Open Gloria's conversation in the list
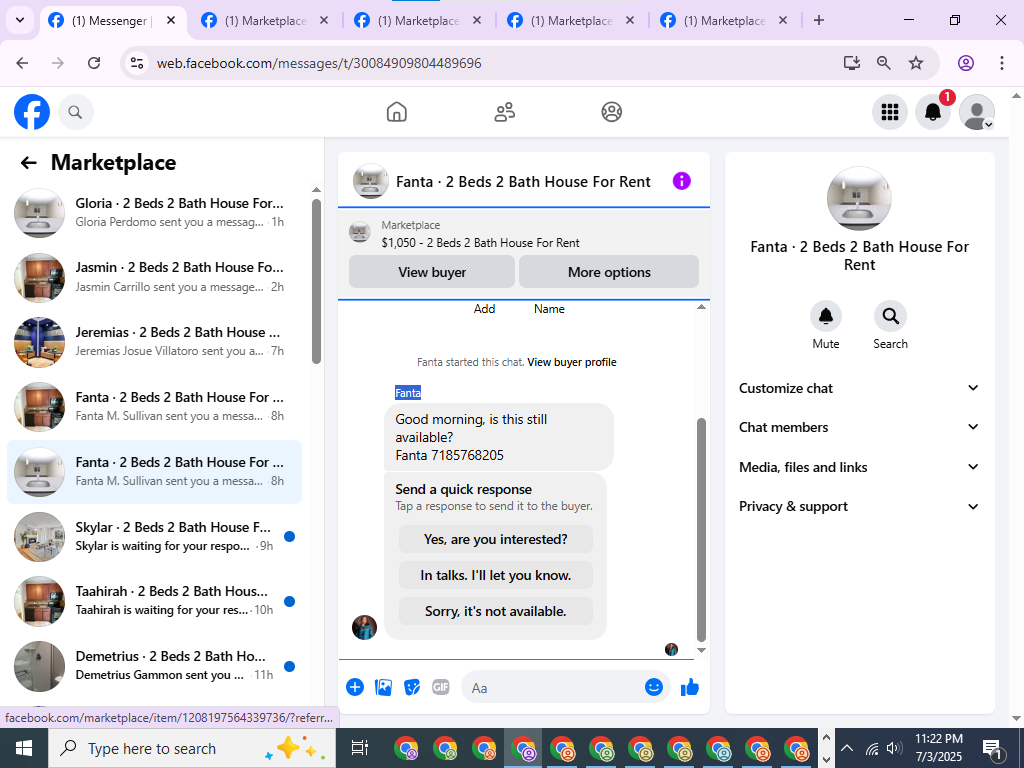 155,213
